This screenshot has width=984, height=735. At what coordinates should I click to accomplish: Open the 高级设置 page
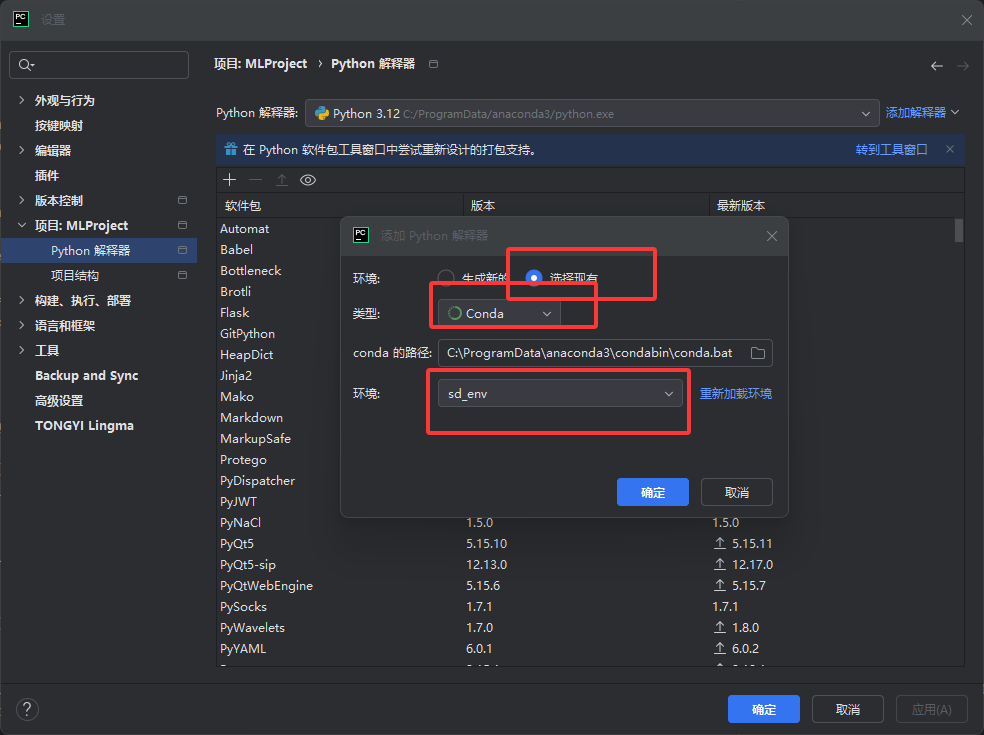pyautogui.click(x=59, y=400)
